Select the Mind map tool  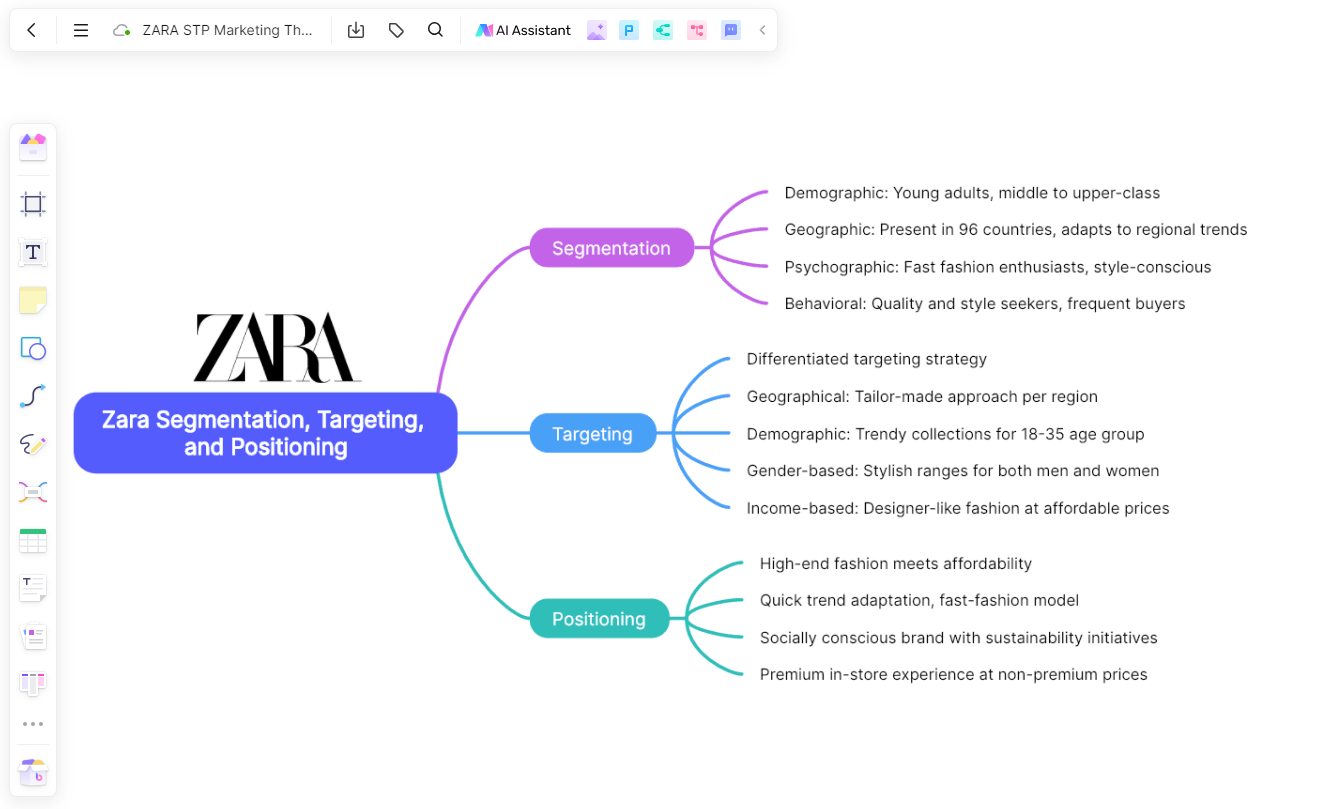point(33,492)
